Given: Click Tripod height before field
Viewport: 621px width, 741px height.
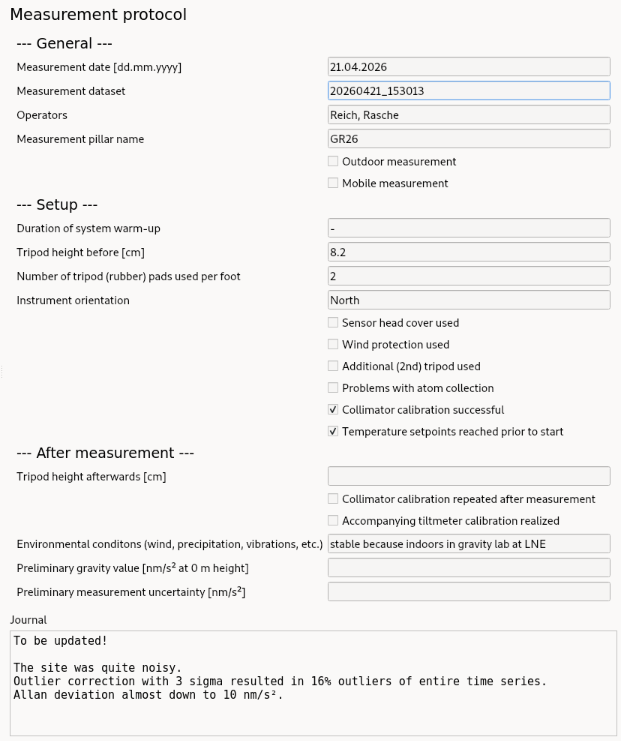Looking at the screenshot, I should [468, 252].
